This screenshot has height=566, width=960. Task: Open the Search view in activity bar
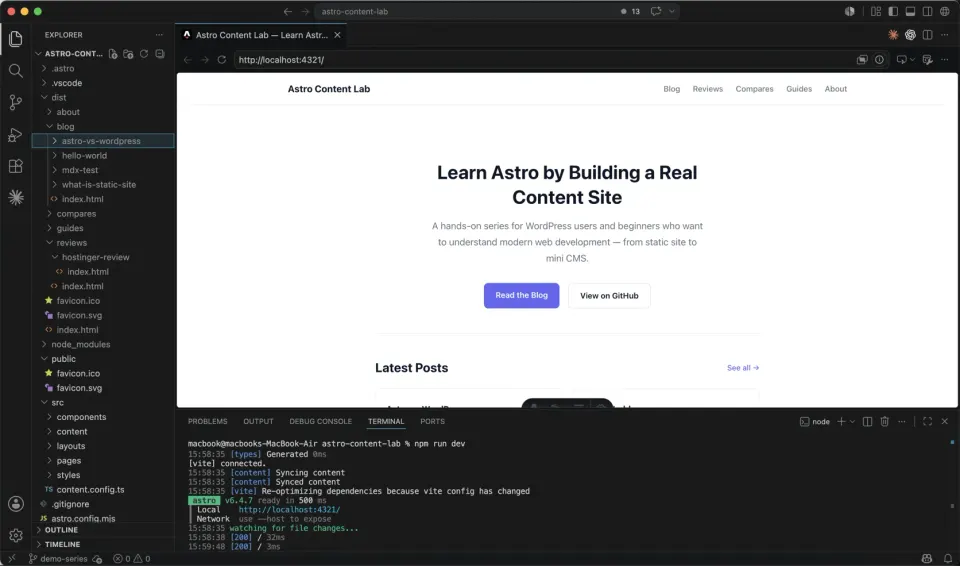[16, 70]
